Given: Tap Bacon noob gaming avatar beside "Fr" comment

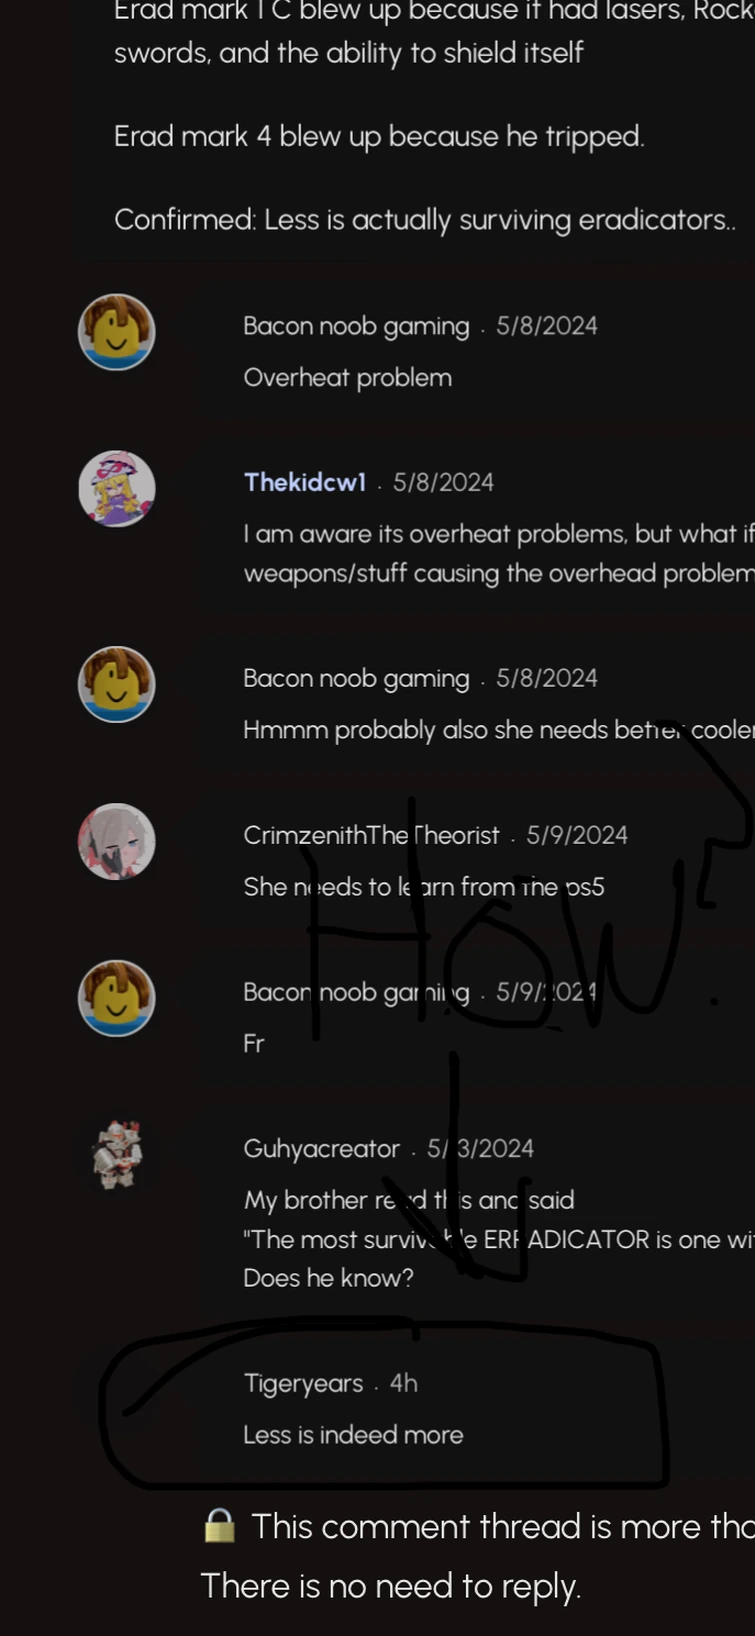Looking at the screenshot, I should (x=117, y=998).
